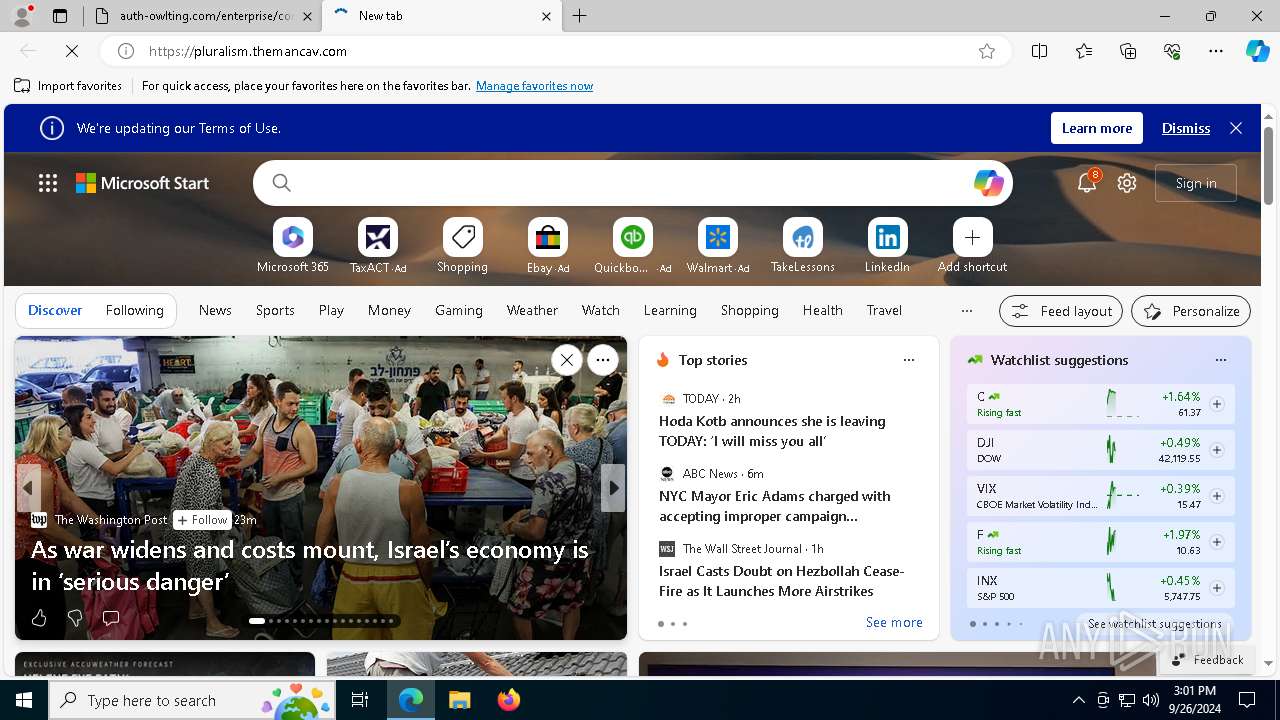Screen dimensions: 1280x720
Task: Switch to the Following tab
Action: click(134, 311)
